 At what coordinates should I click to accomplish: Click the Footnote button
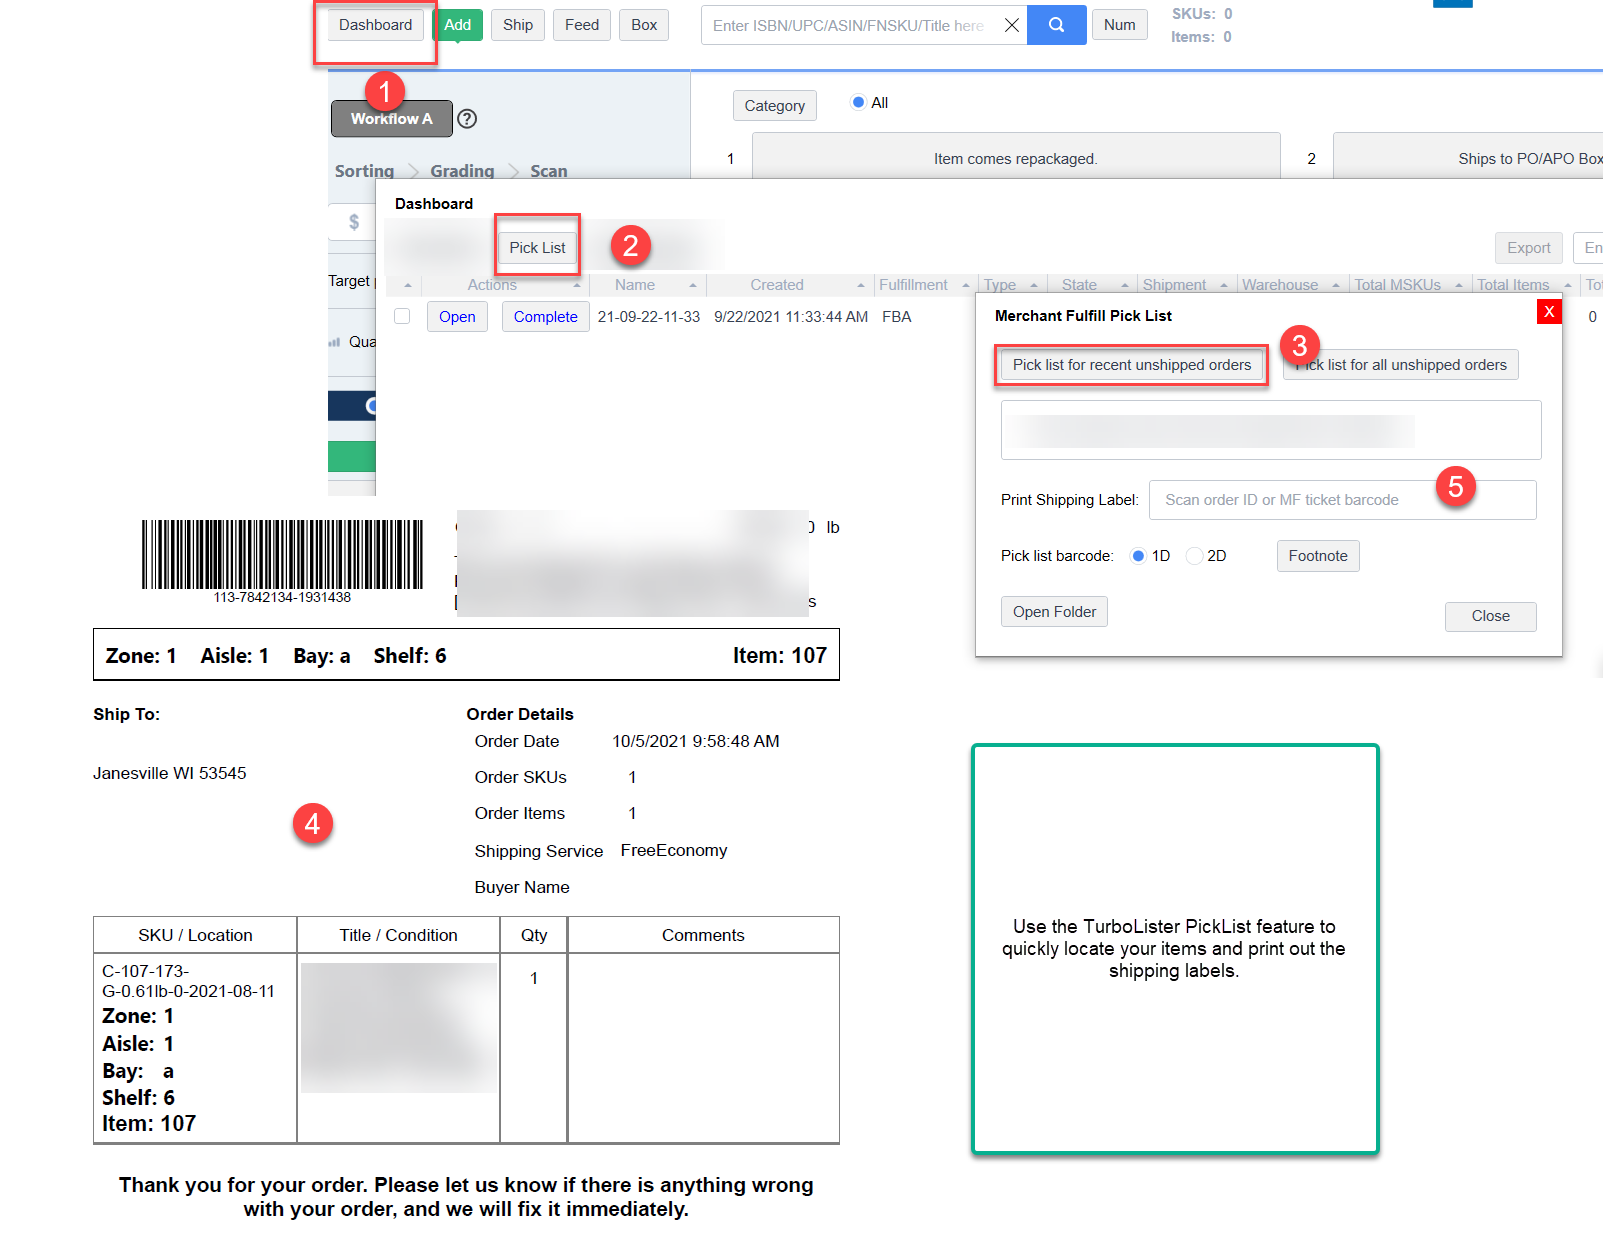point(1318,556)
